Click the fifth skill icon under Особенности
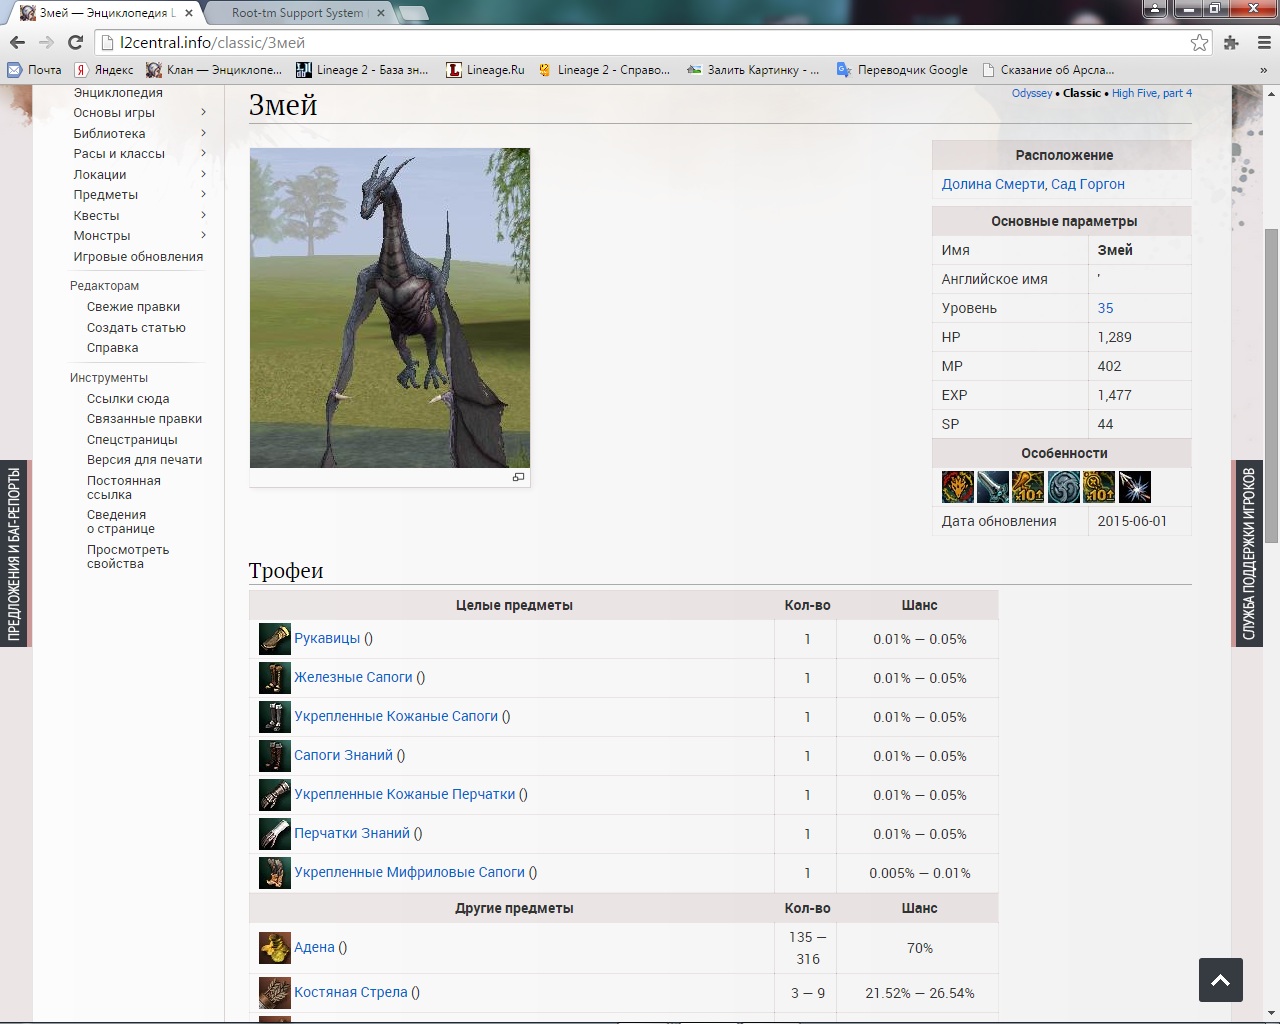The image size is (1280, 1024). click(x=1099, y=487)
